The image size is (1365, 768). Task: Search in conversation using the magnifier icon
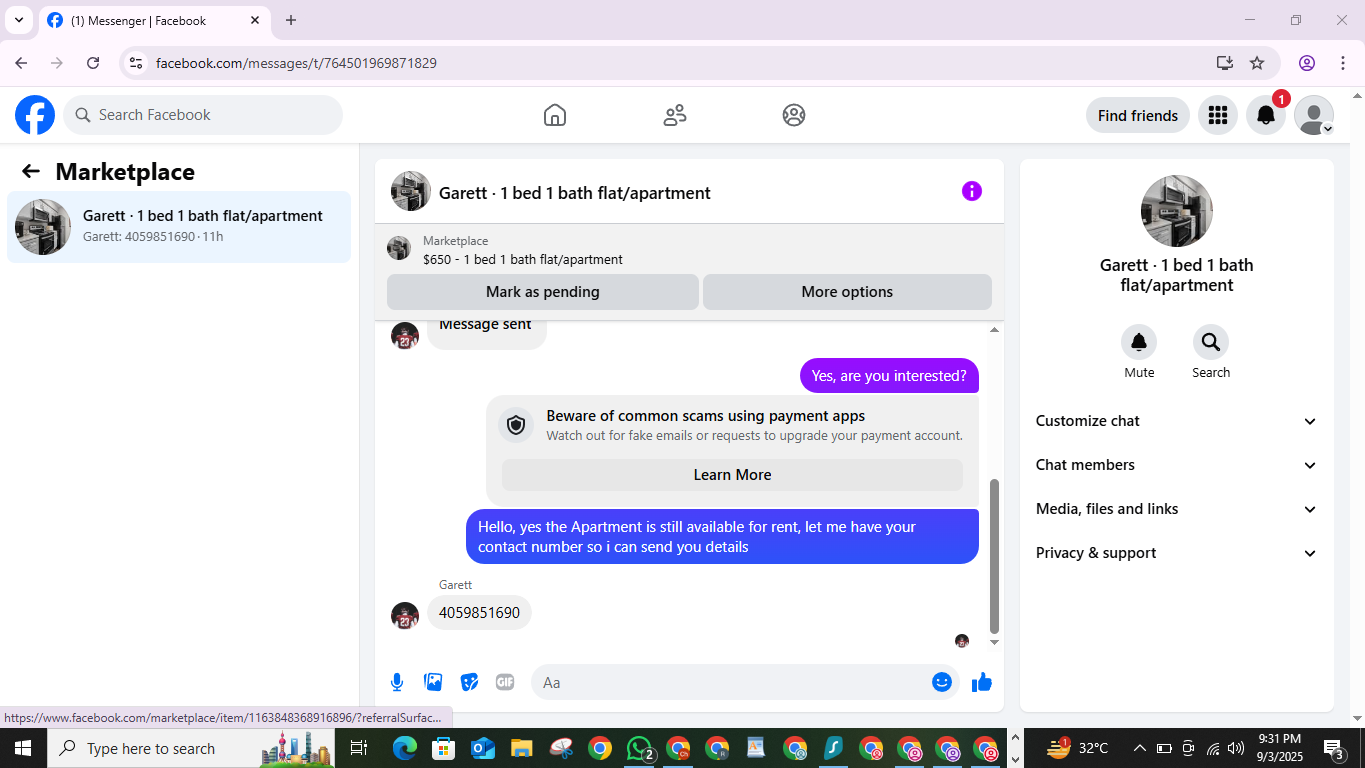pos(1211,342)
